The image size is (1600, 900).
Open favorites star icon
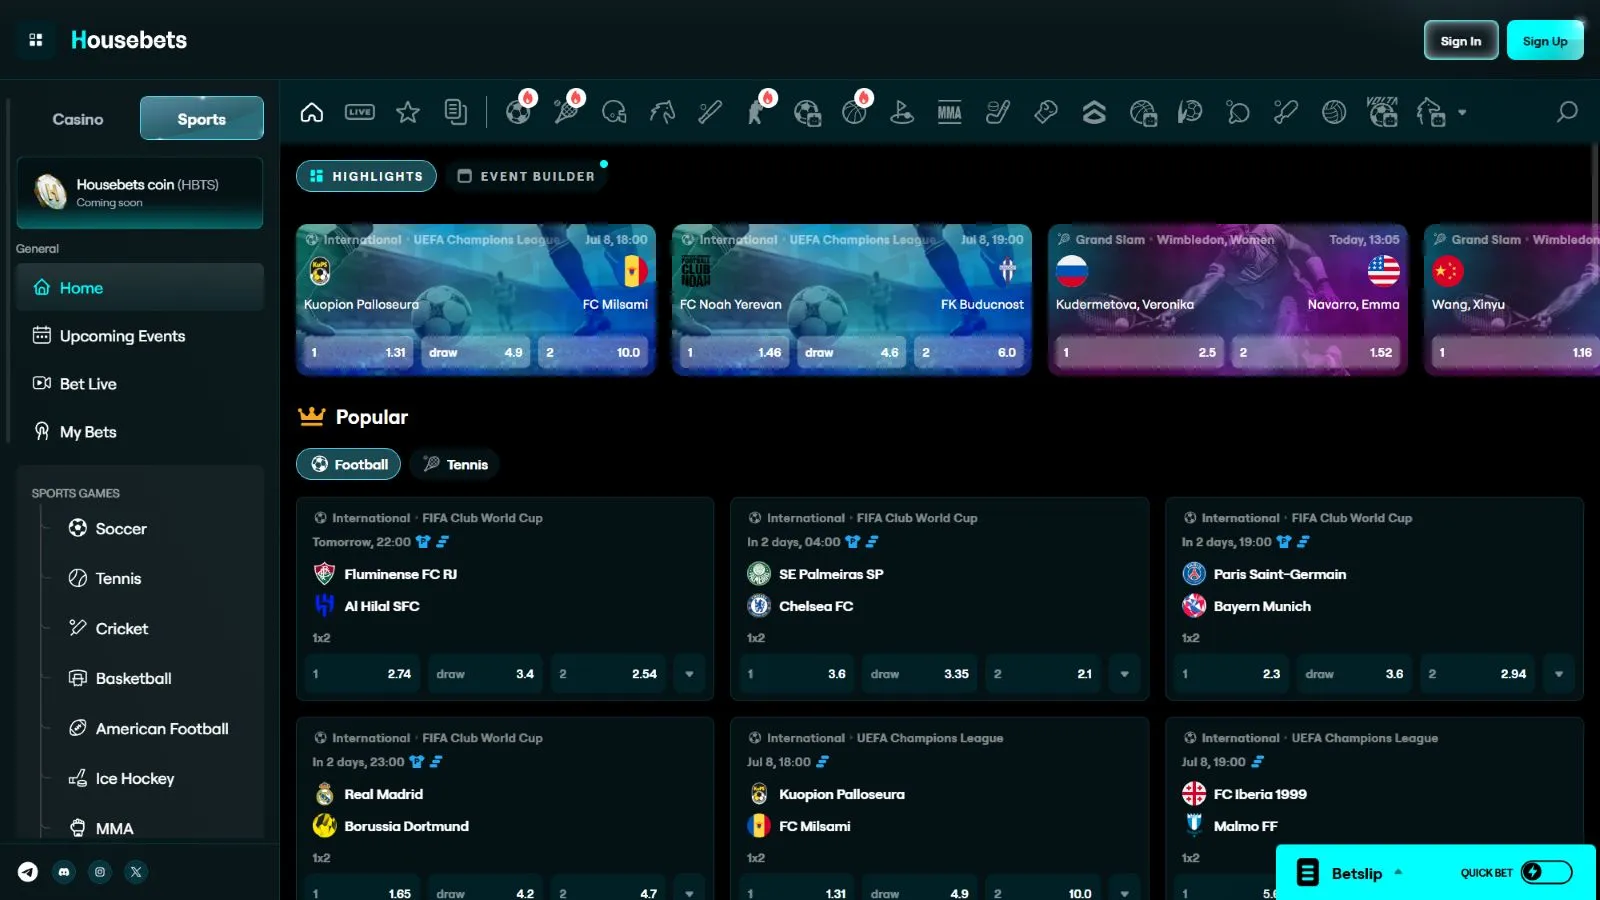point(408,112)
